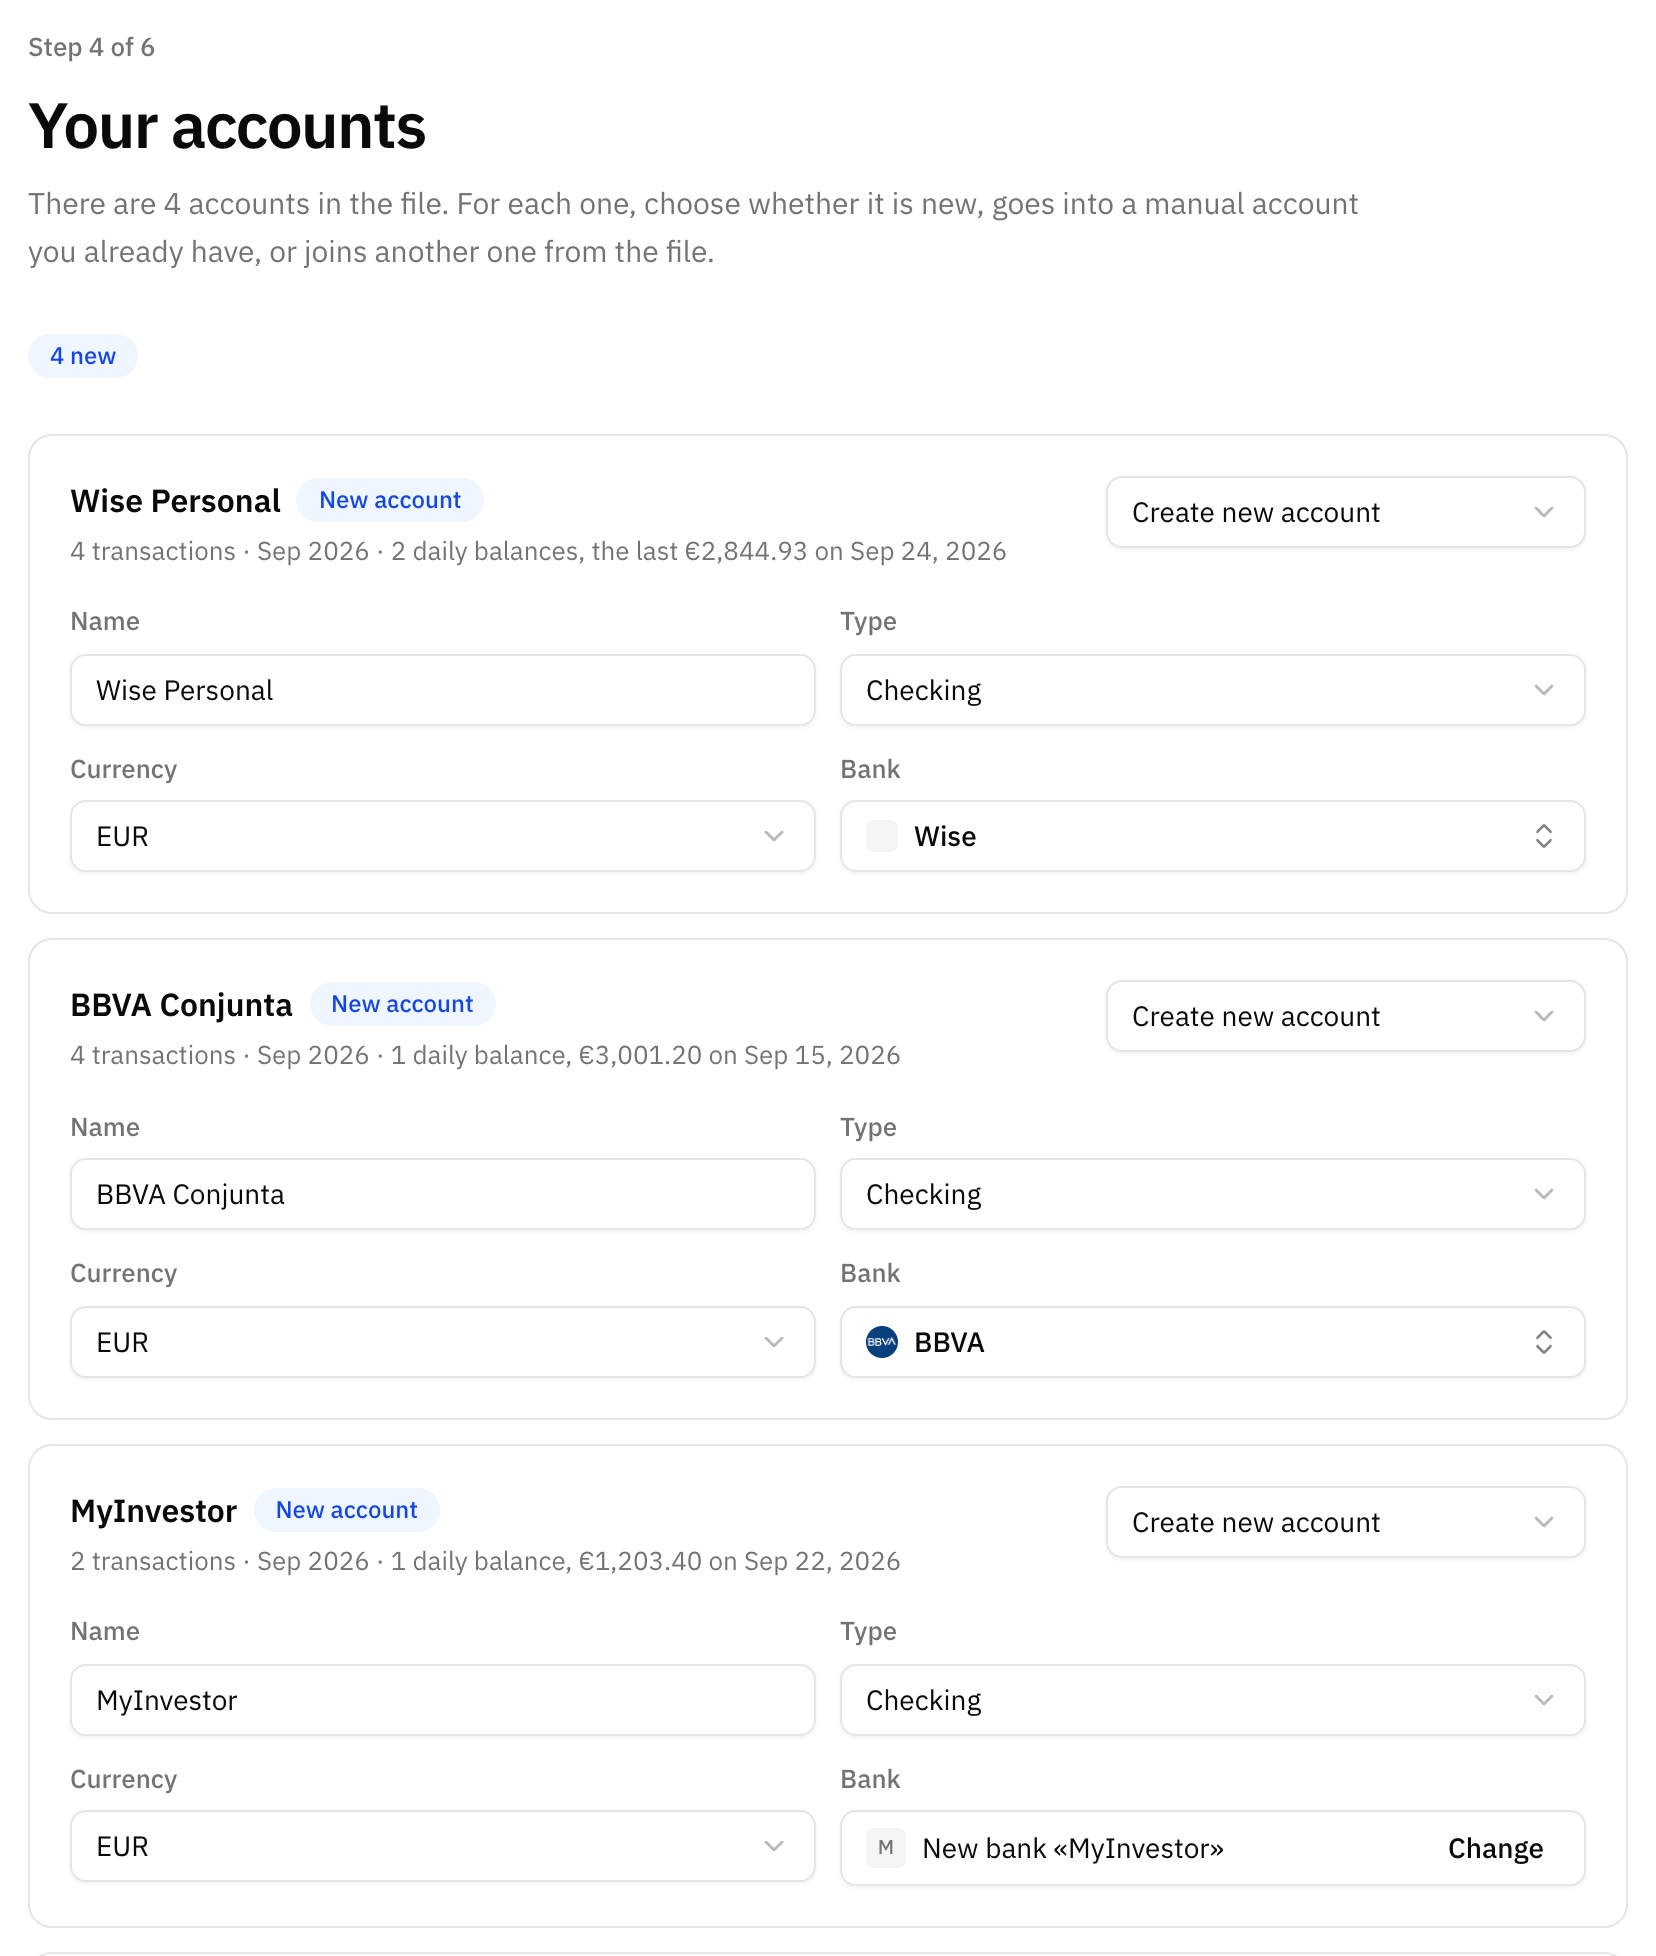
Task: Open the Wise bank selector
Action: coord(1212,836)
